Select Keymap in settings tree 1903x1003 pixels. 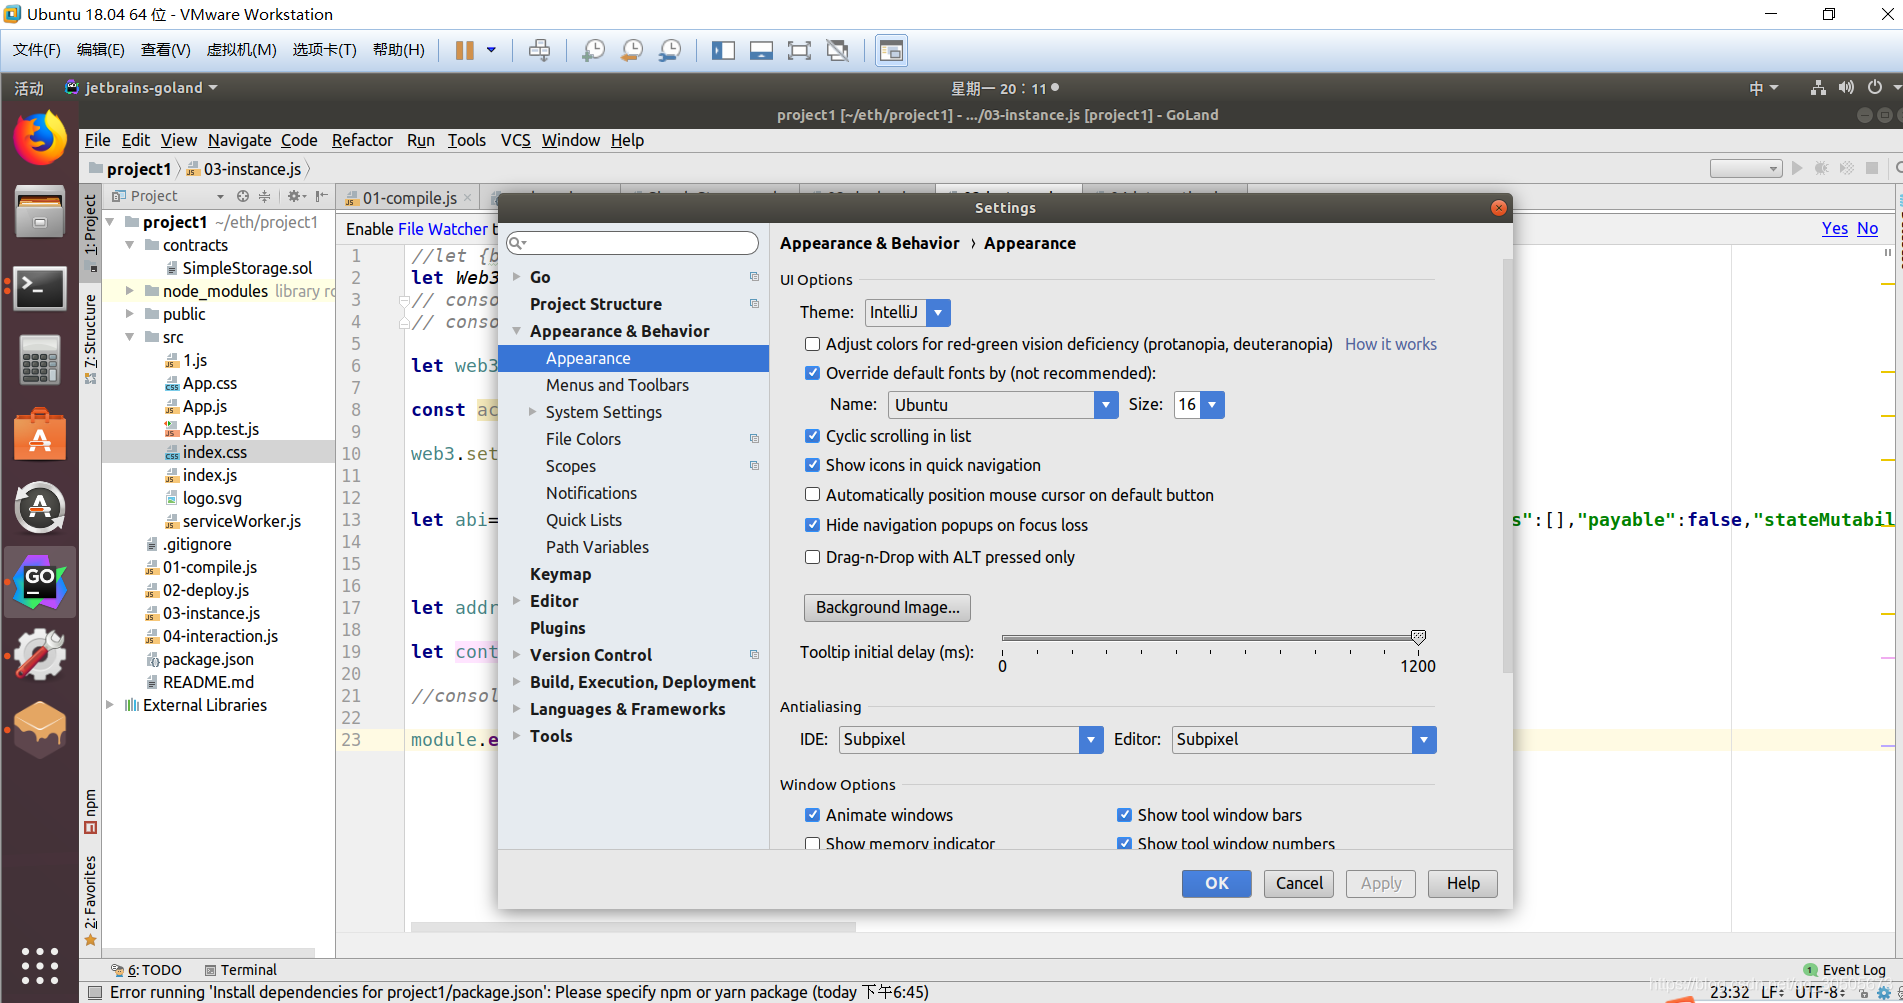coord(560,574)
